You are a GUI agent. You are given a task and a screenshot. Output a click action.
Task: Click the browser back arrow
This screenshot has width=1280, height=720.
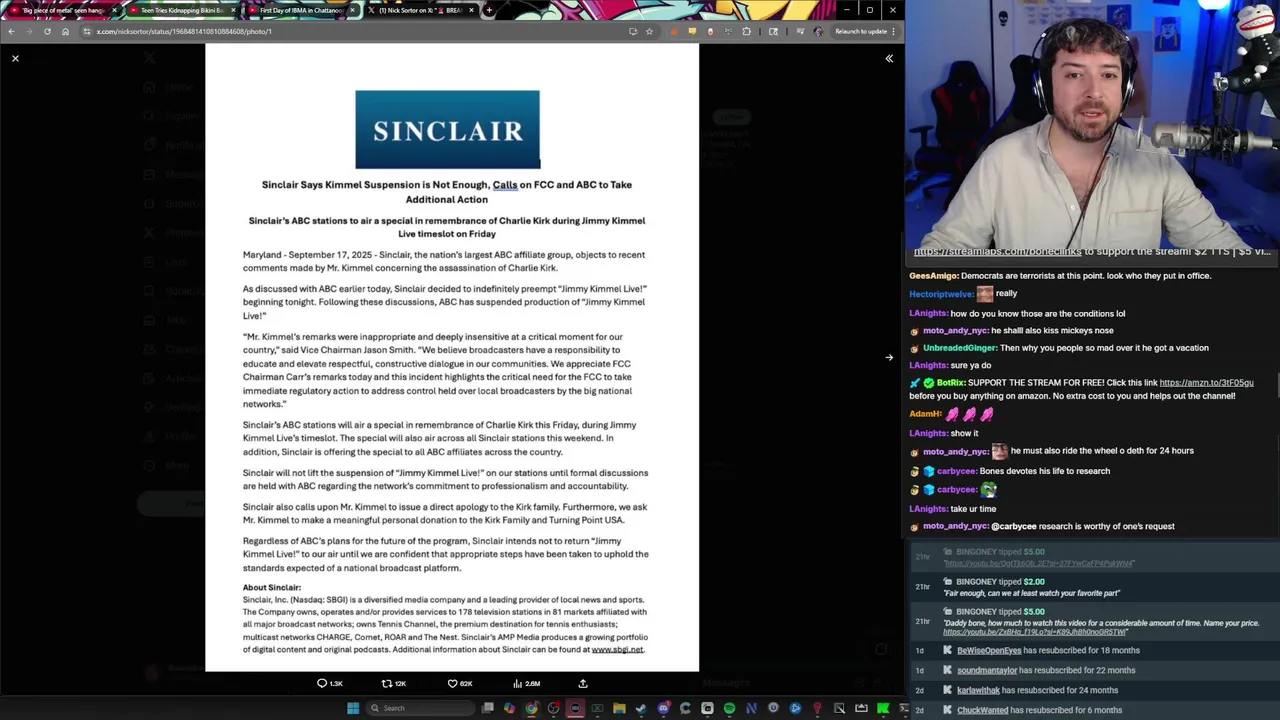11,31
